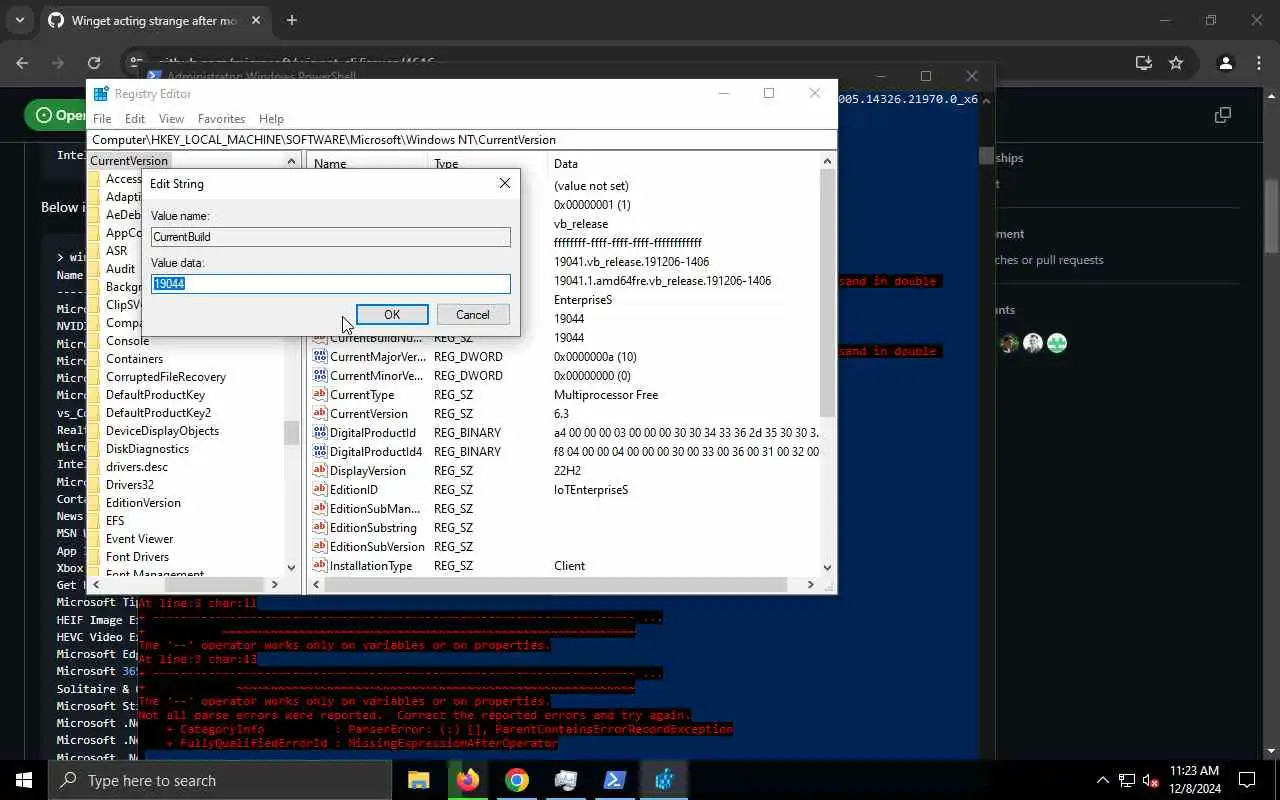Screen dimensions: 1280x800
Task: Switch to Chrome on the taskbar
Action: click(517, 780)
